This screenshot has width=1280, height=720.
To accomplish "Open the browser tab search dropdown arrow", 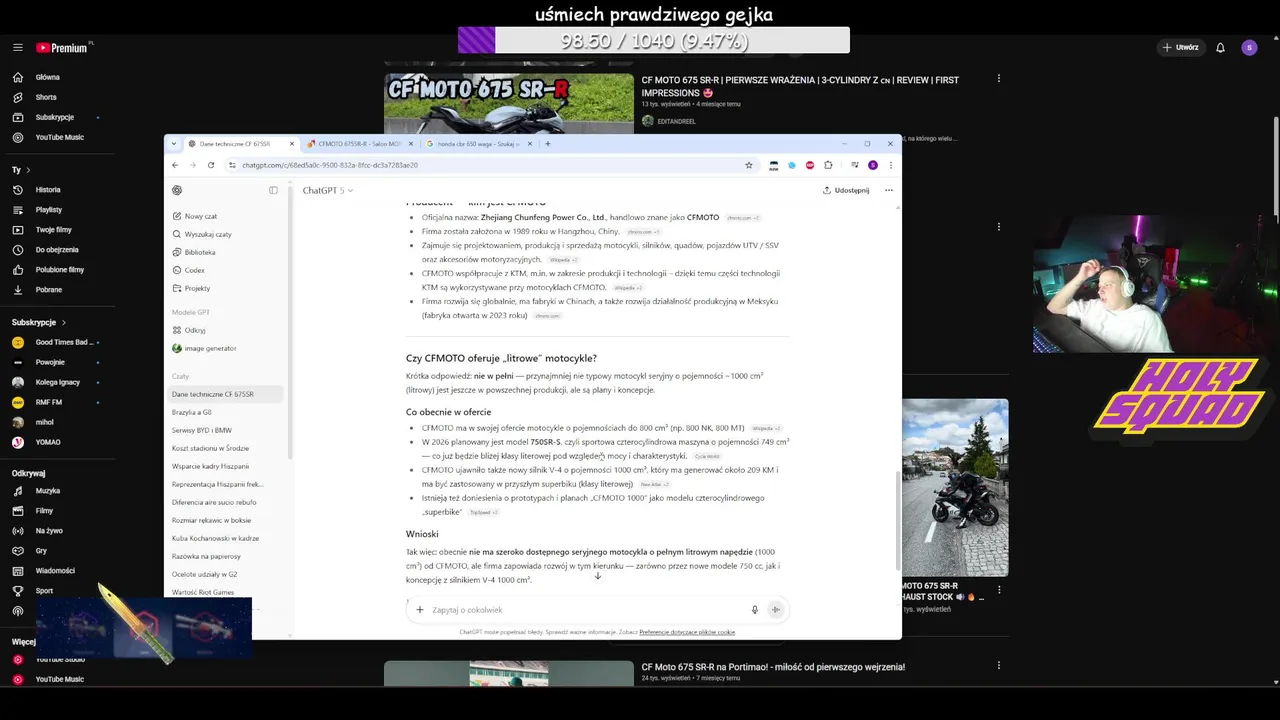I will (174, 144).
